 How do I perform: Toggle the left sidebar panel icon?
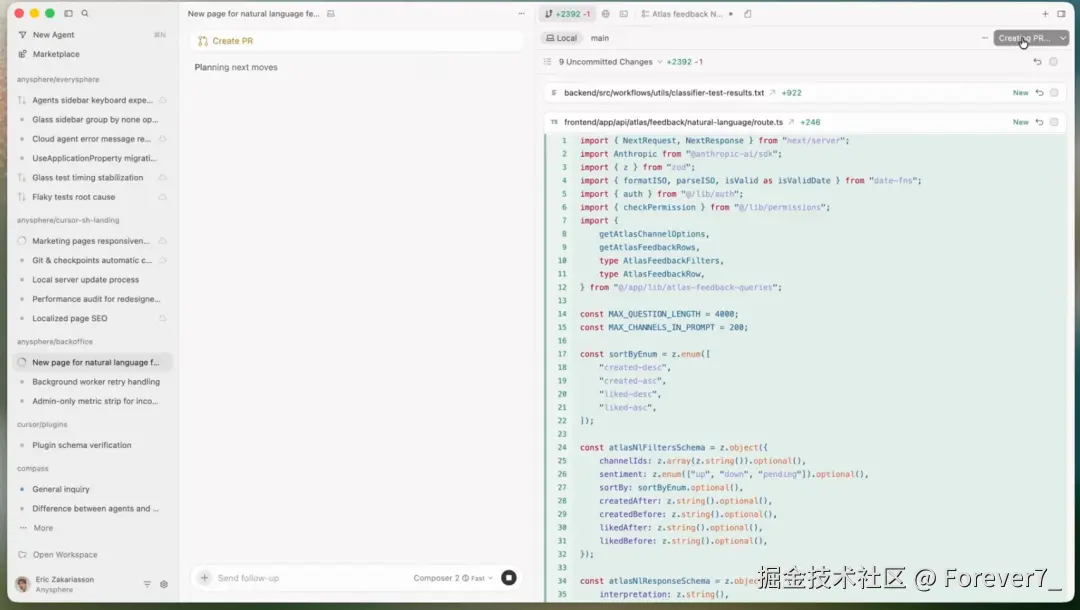(x=68, y=13)
